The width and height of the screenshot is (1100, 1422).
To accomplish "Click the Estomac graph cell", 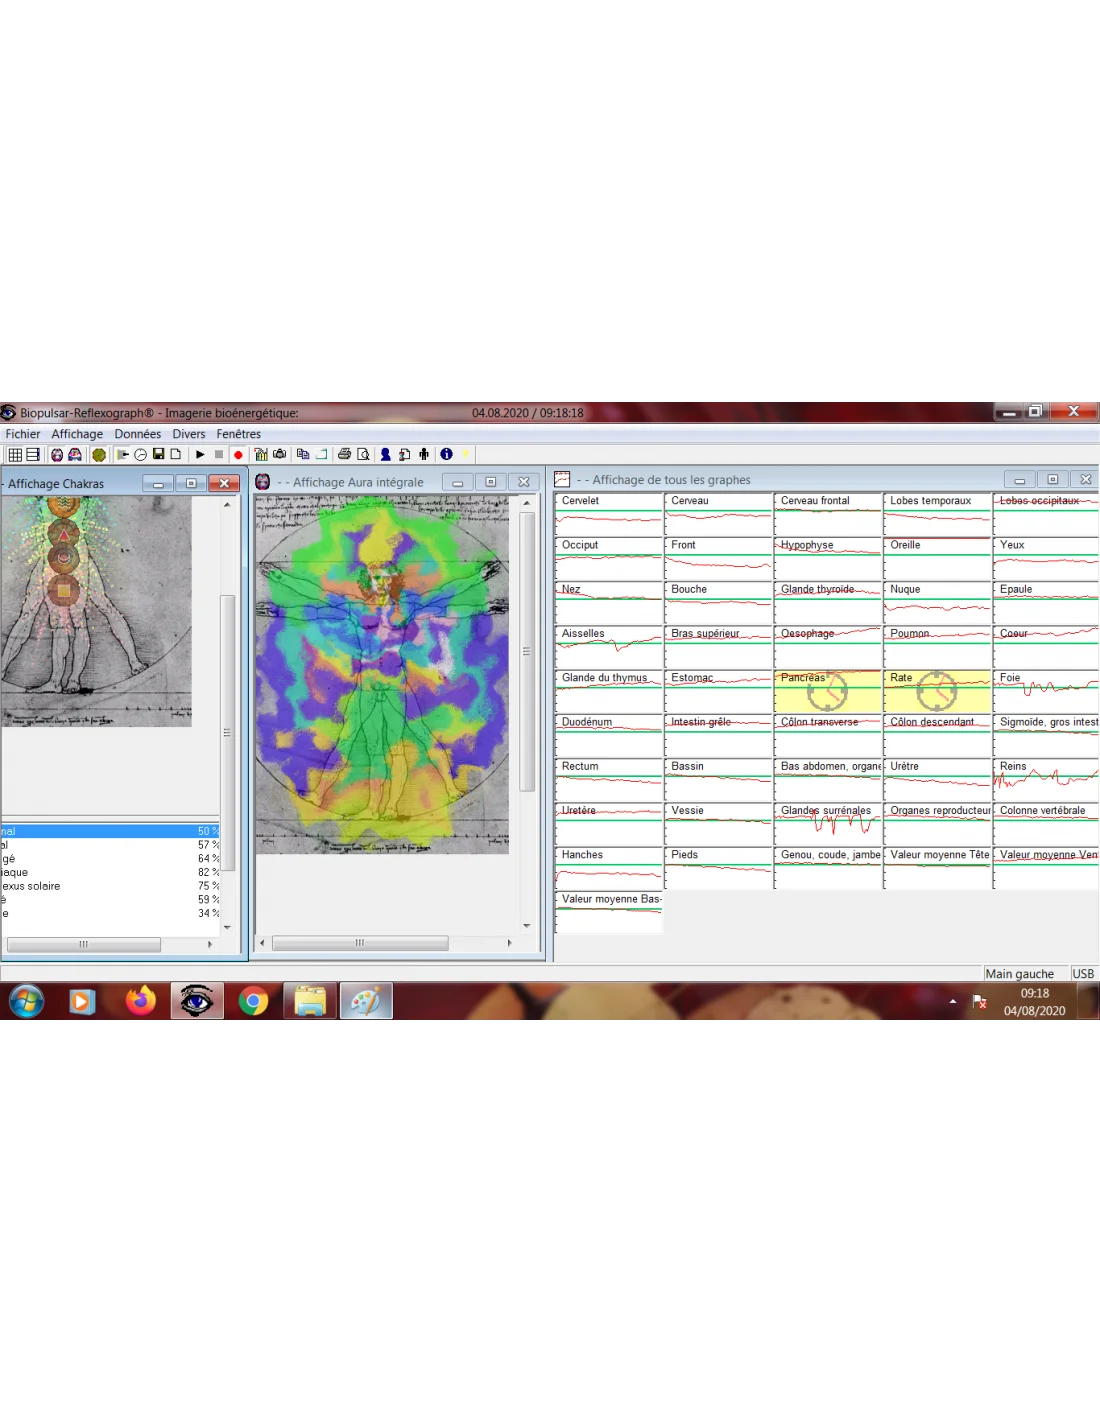I will 718,691.
